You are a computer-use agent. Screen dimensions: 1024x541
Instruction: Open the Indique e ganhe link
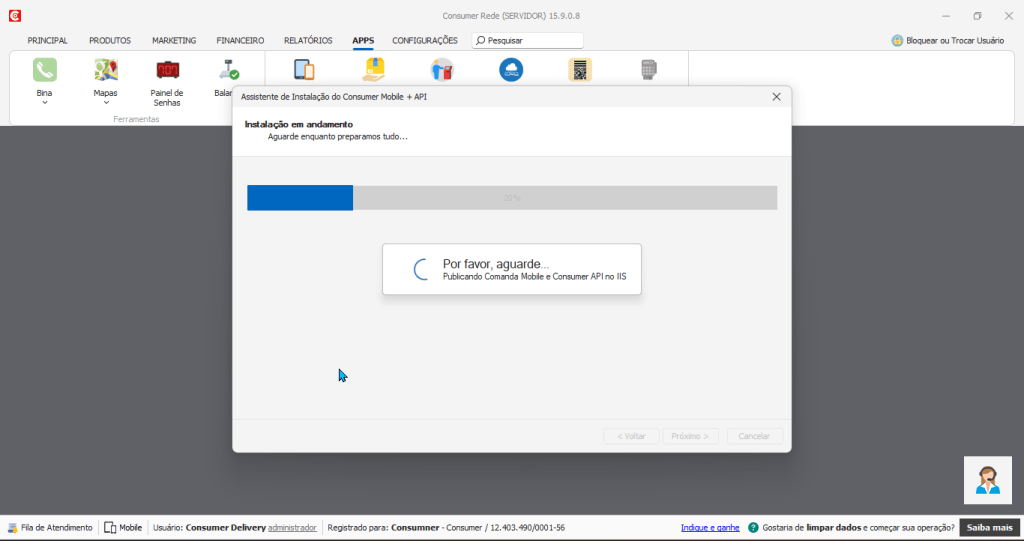(710, 528)
